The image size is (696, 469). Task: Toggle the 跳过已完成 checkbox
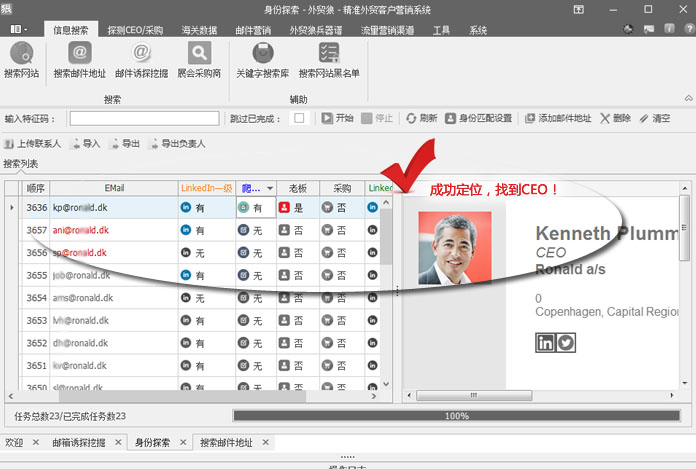tap(298, 118)
